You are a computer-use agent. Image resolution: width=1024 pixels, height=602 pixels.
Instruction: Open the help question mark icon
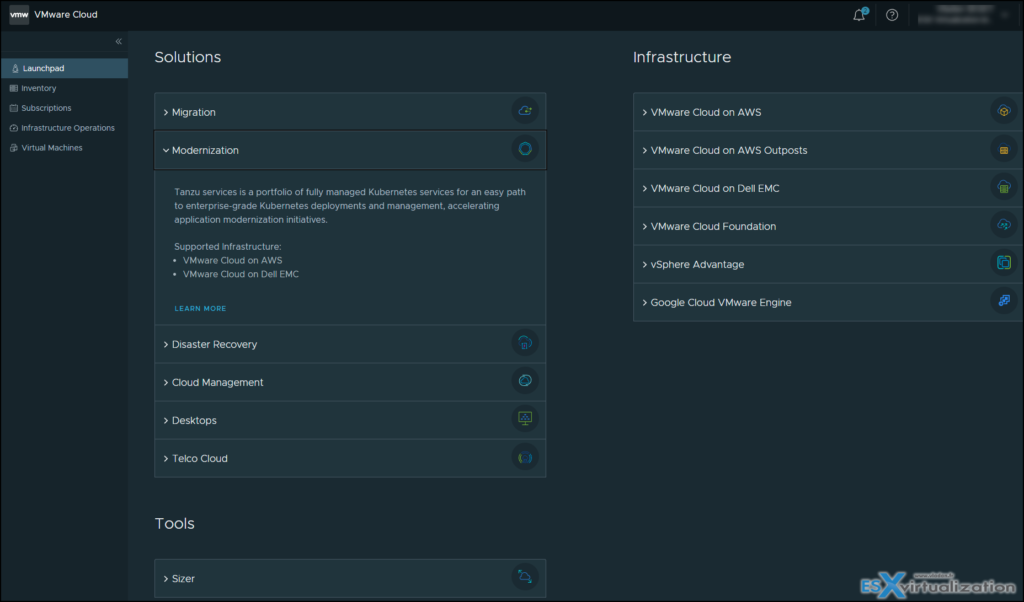889,14
